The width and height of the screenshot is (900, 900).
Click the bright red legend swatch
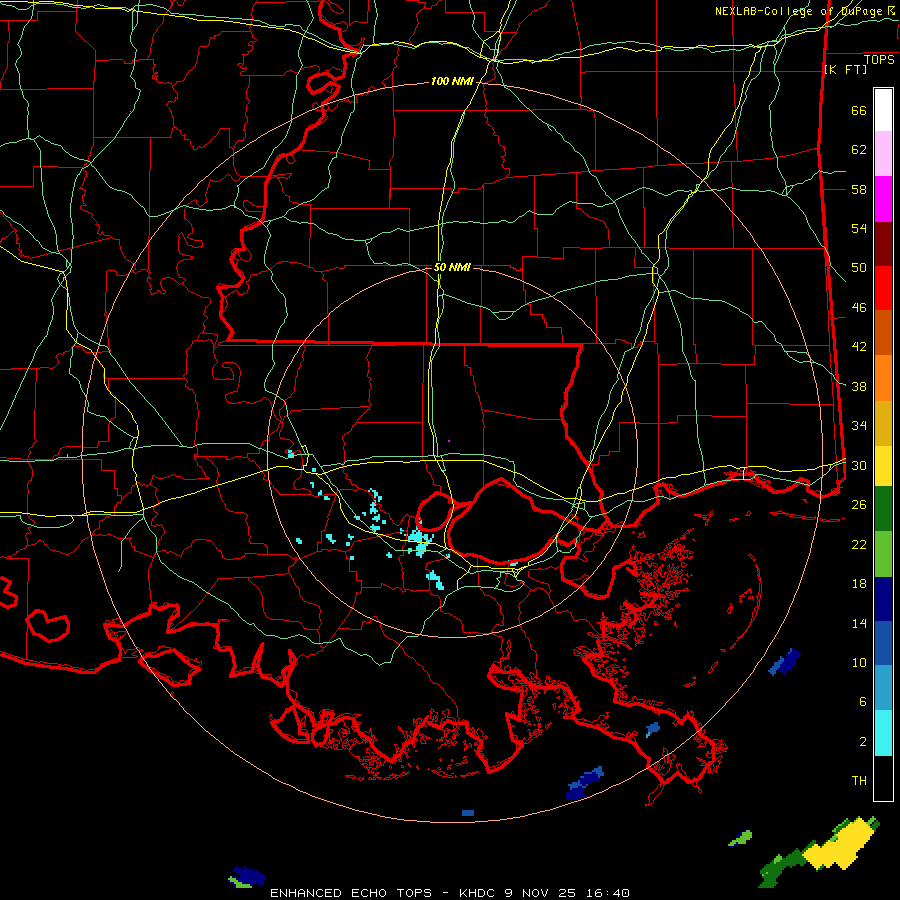(x=883, y=288)
